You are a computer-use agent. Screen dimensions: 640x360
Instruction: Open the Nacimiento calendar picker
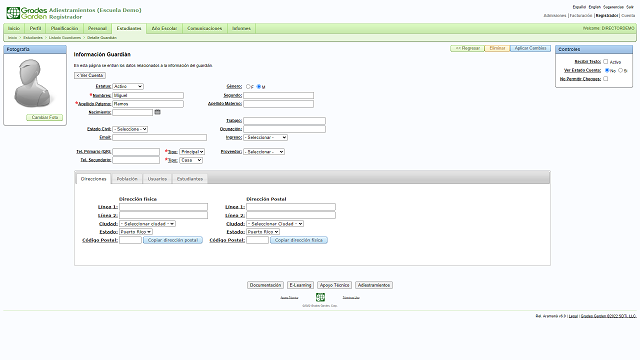coord(158,112)
